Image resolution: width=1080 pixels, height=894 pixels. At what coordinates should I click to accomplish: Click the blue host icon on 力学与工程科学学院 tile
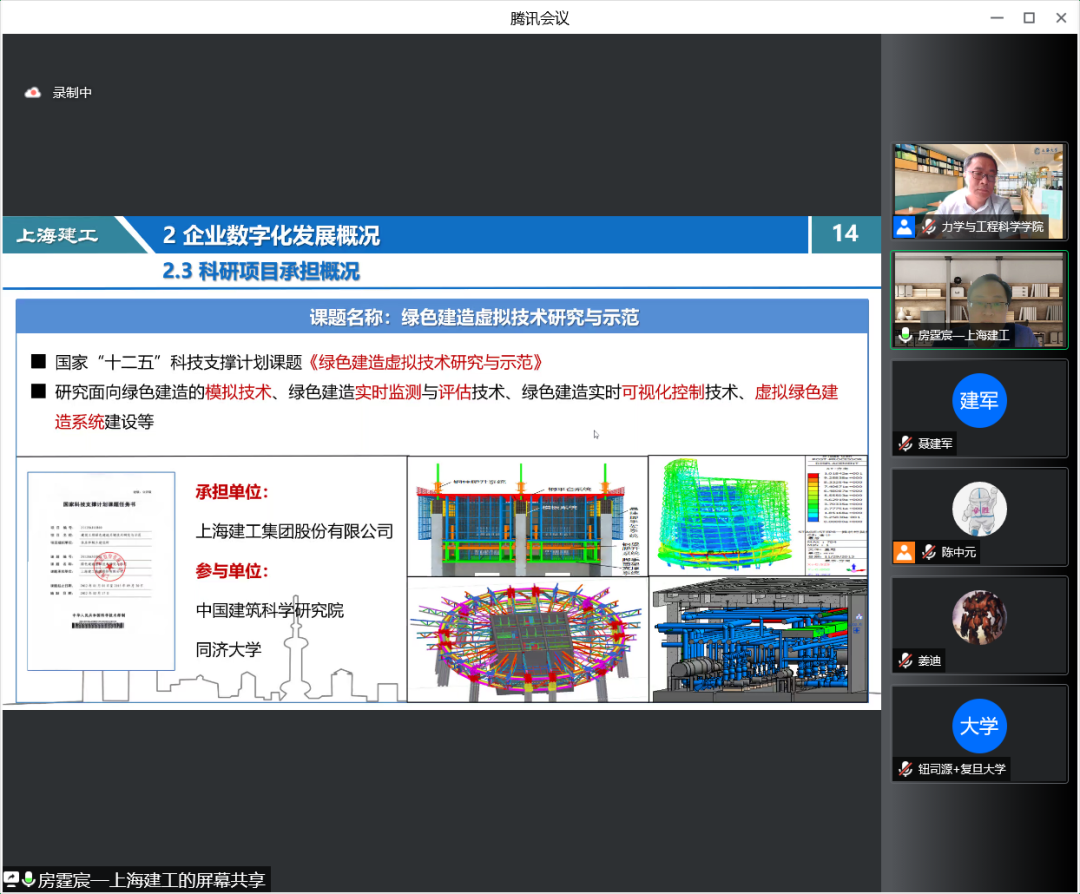[904, 227]
